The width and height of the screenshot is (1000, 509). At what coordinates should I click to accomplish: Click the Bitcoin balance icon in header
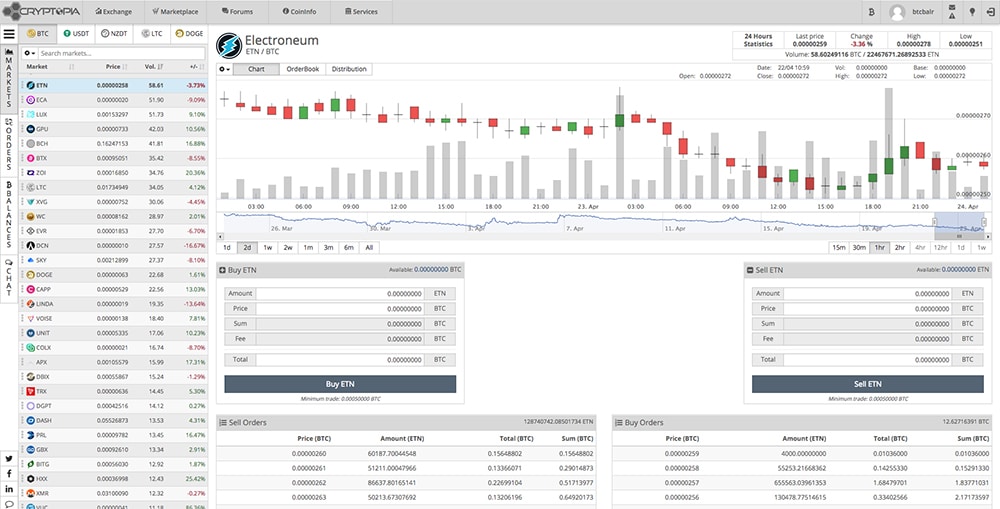pyautogui.click(x=870, y=12)
